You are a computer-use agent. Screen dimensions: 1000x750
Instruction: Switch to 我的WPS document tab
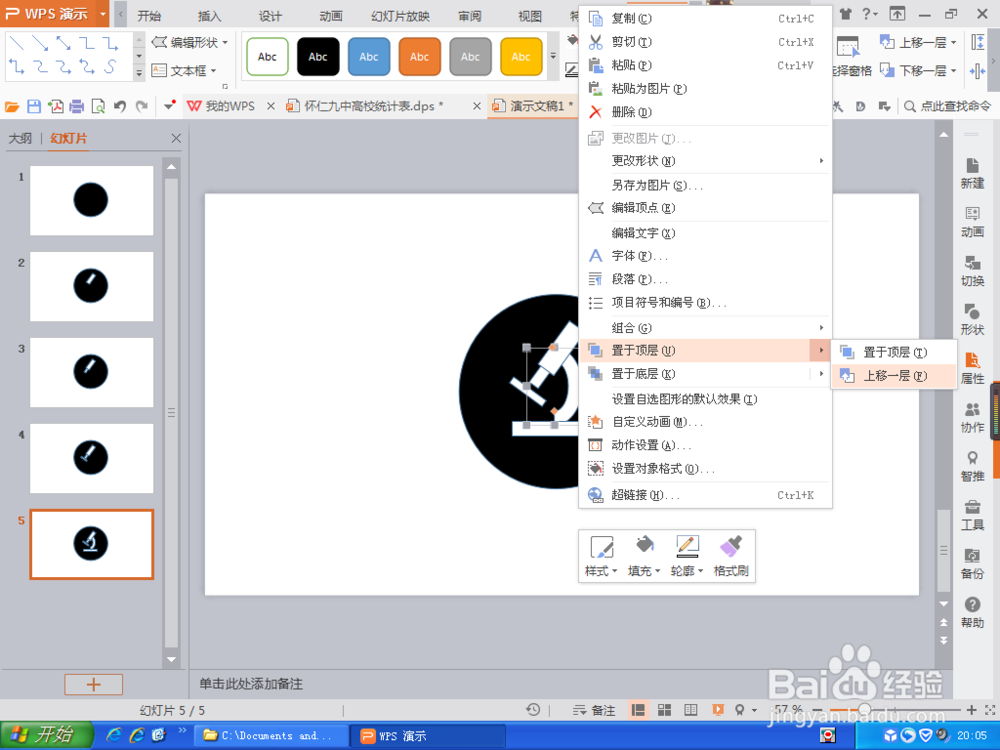tap(222, 106)
